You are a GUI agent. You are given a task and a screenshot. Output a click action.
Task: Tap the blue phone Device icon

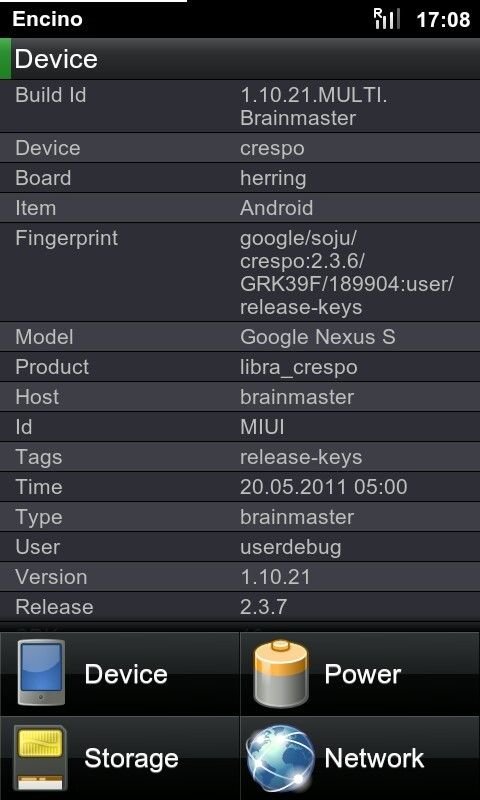coord(41,672)
